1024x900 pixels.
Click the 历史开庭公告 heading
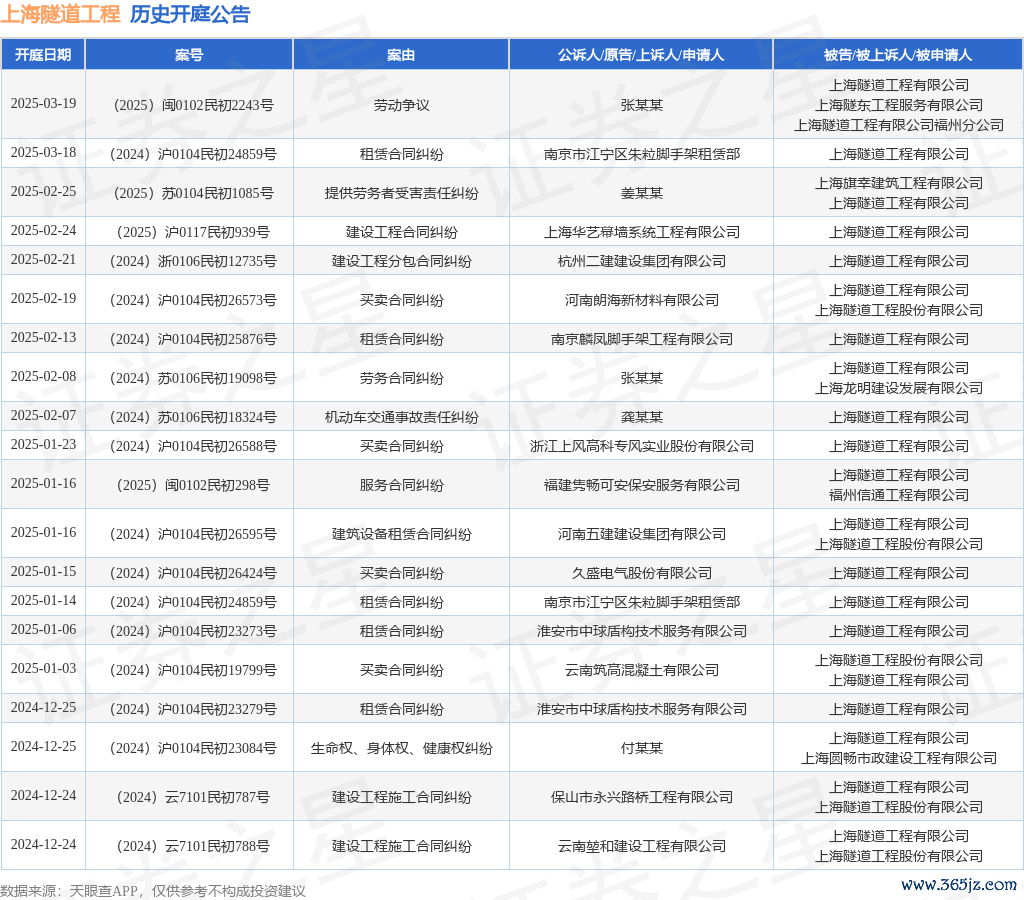point(189,14)
